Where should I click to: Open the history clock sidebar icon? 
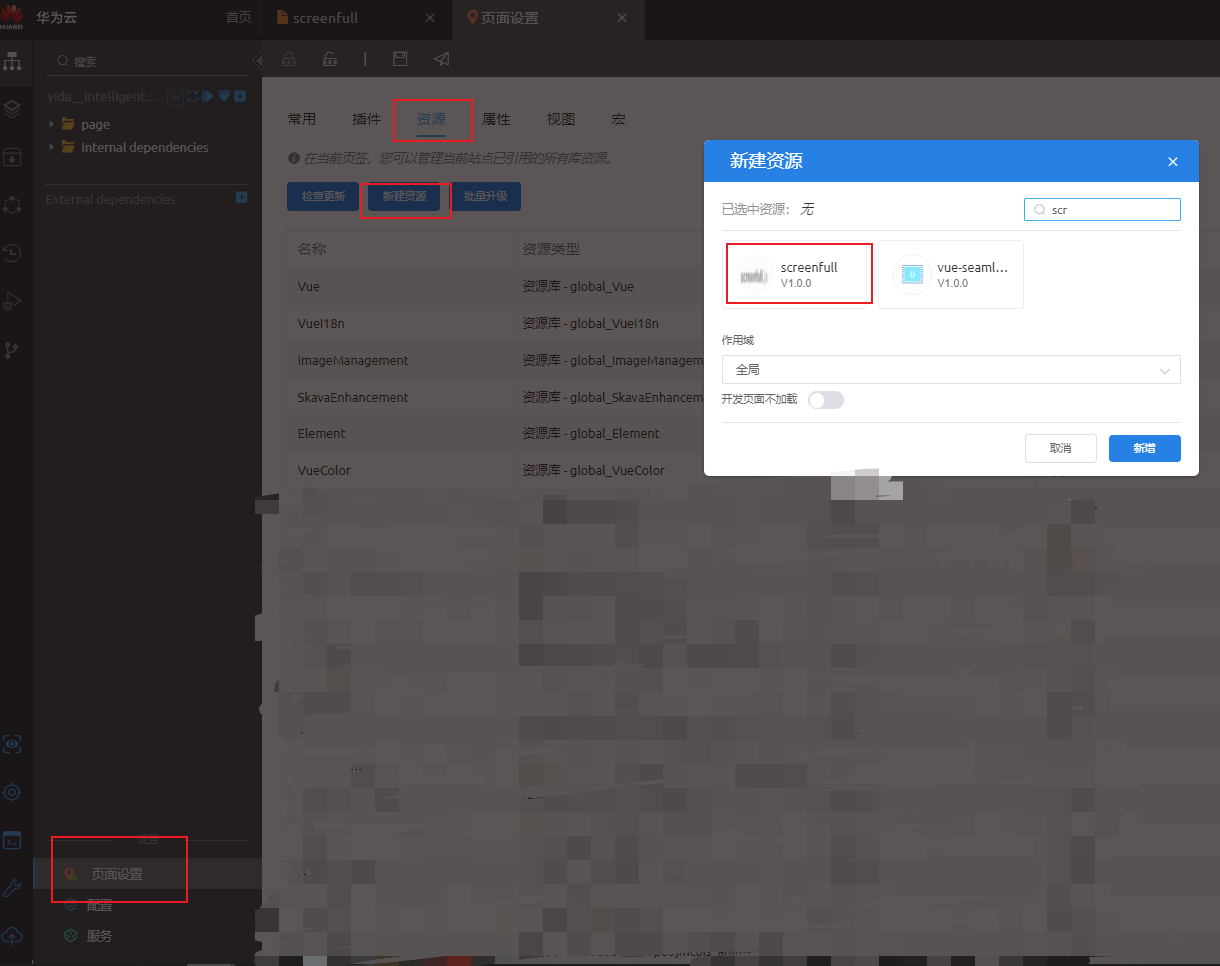coord(12,253)
